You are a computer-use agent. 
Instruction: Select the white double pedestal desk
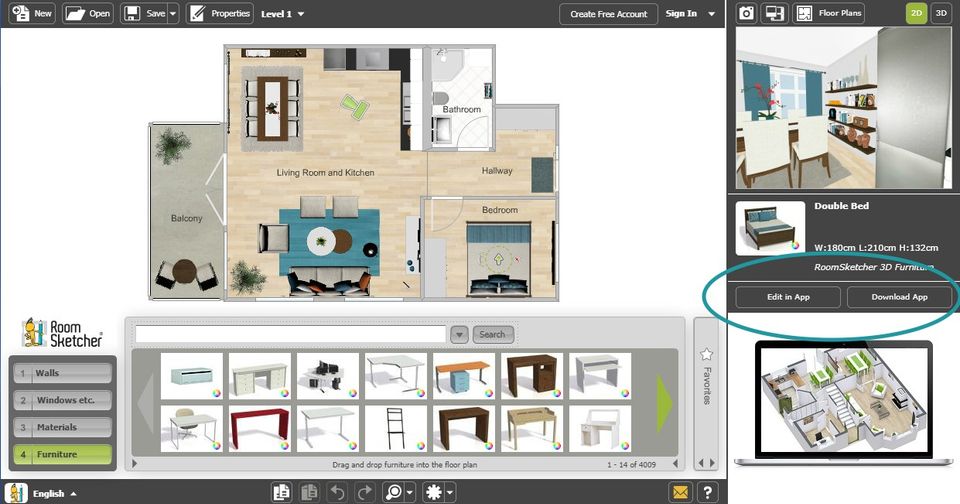(260, 375)
